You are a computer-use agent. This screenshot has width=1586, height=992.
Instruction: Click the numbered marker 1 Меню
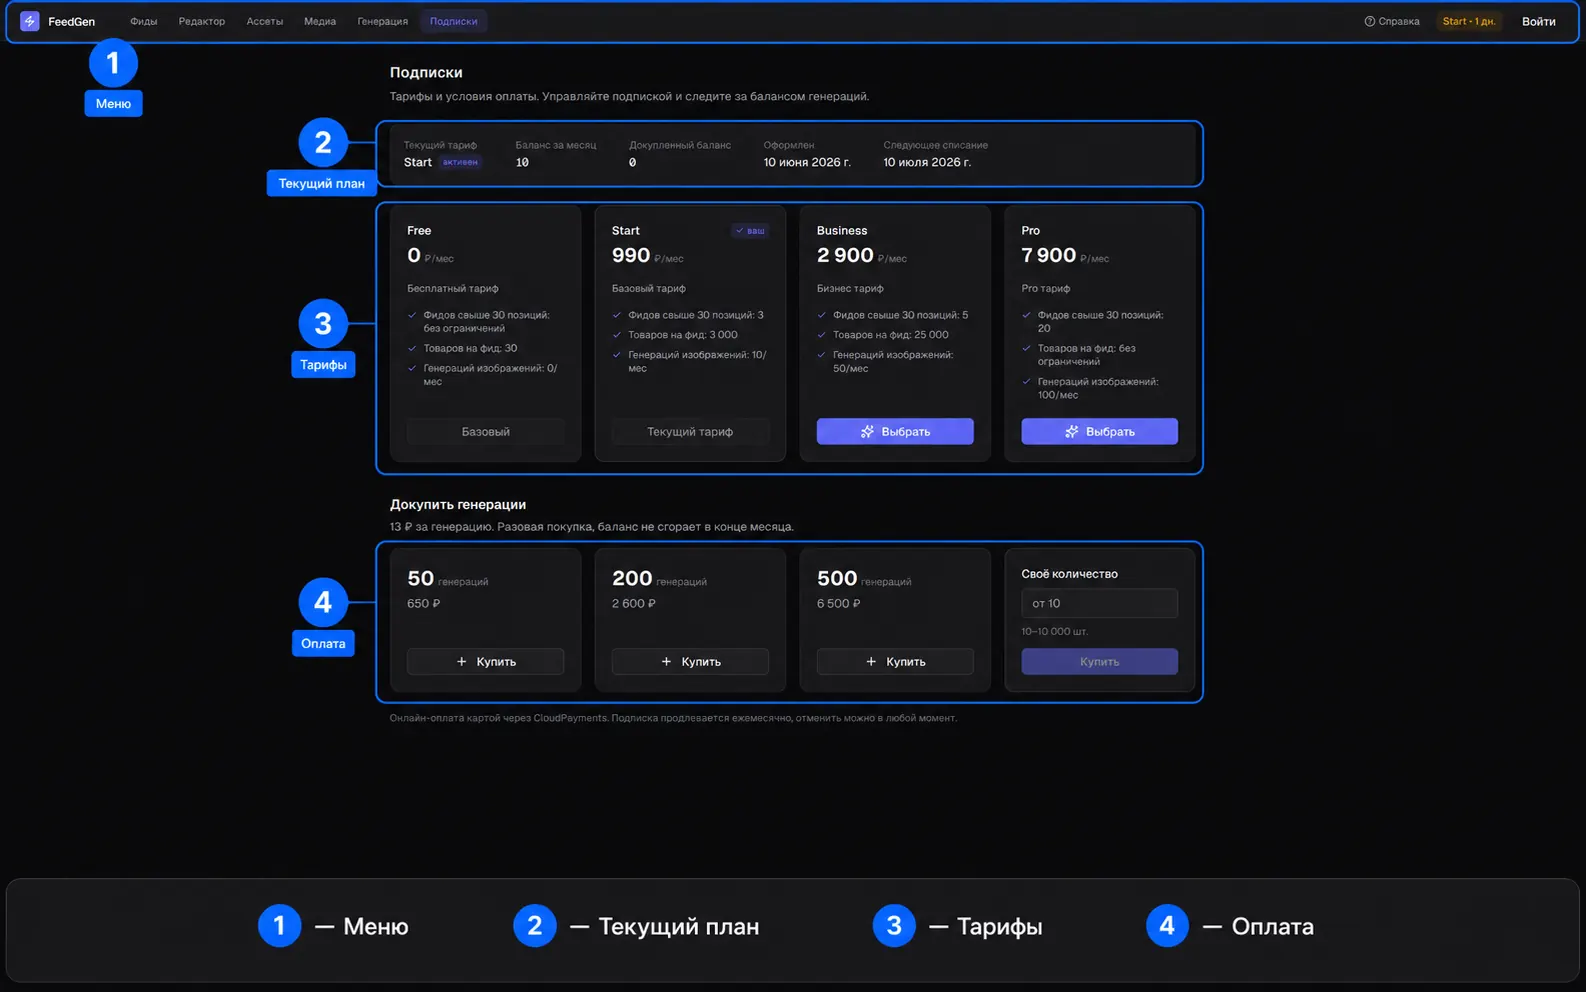pos(113,63)
